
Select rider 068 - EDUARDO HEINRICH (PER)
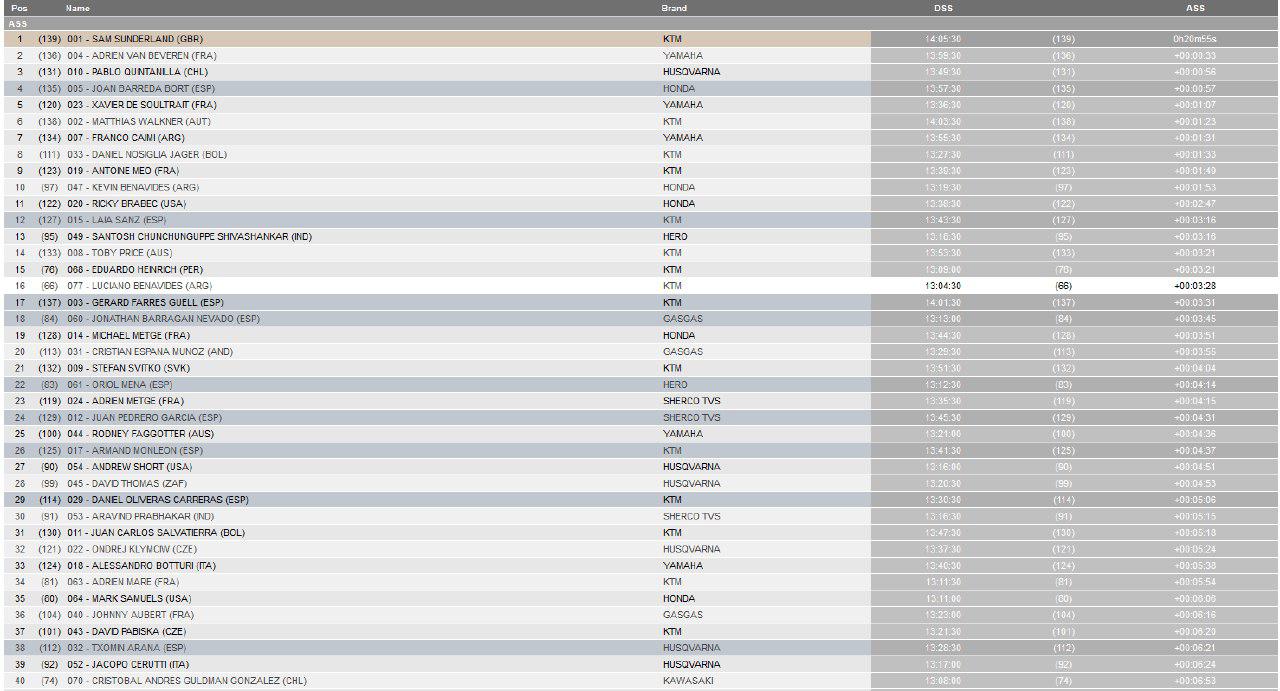pos(135,269)
